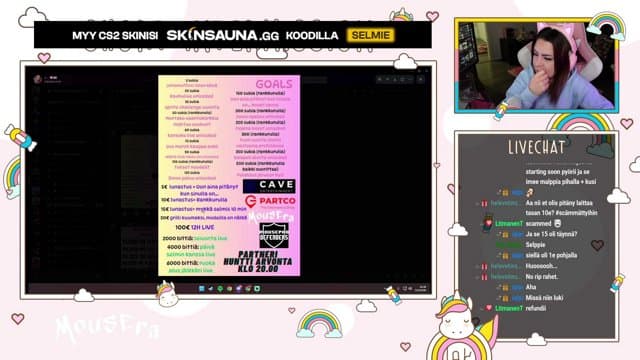
Task: Click the taskbar clock in system tray
Action: (421, 289)
